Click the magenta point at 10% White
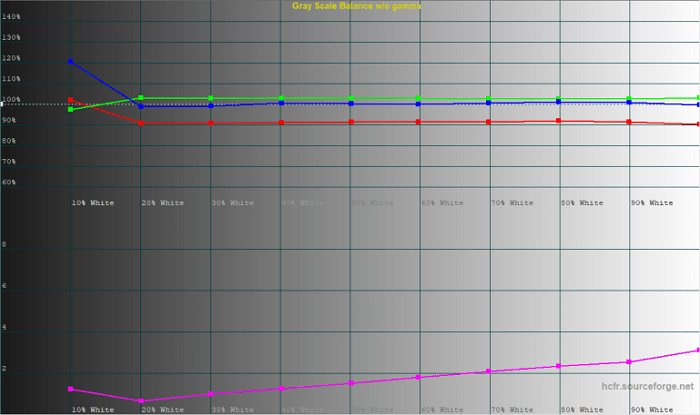Screen dimensions: 700x415 pos(71,388)
